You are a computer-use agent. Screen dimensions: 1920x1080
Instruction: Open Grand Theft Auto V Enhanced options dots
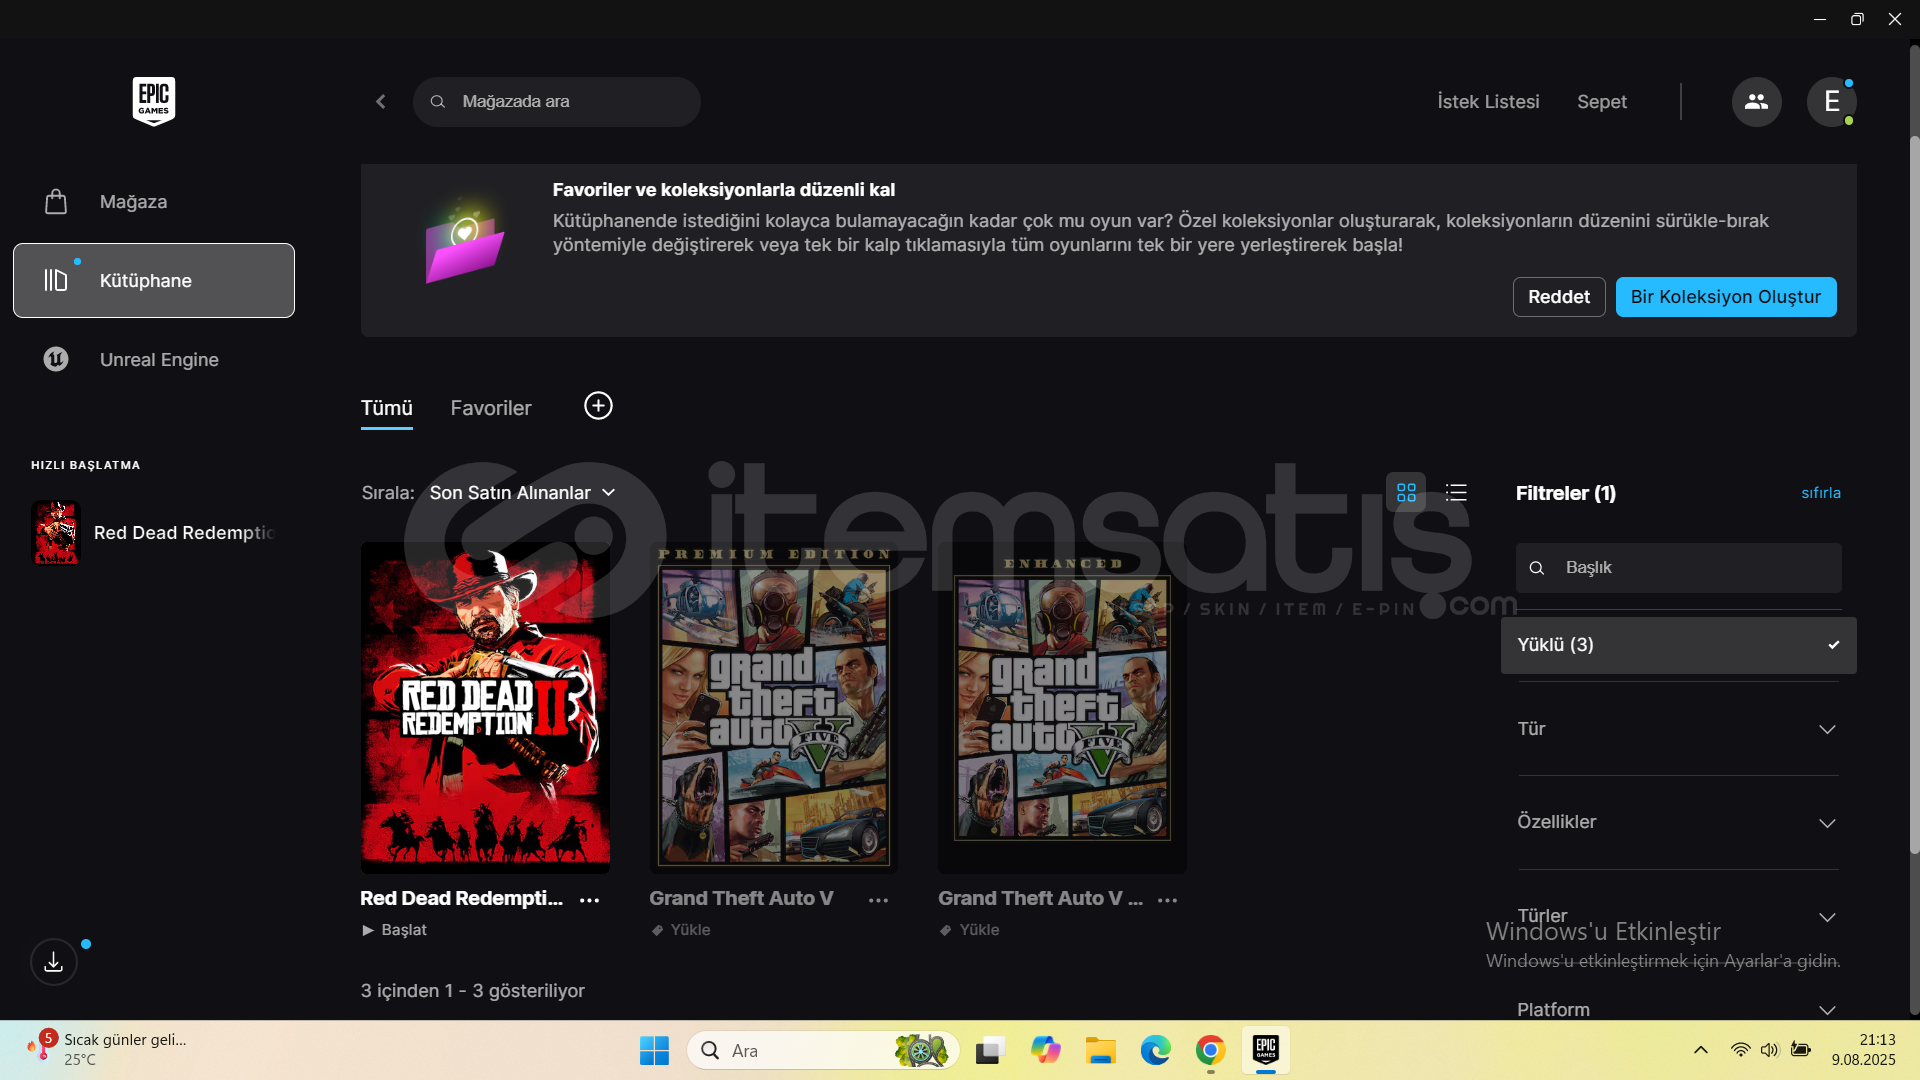(x=1167, y=900)
